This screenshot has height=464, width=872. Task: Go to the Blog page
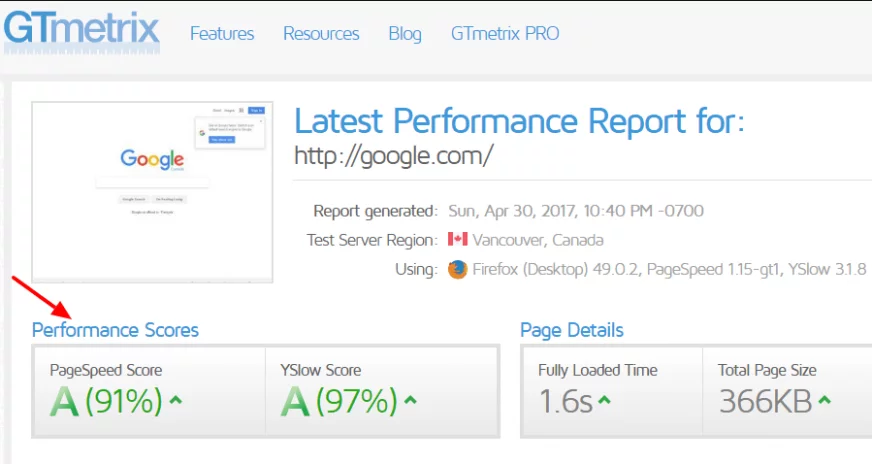click(405, 34)
